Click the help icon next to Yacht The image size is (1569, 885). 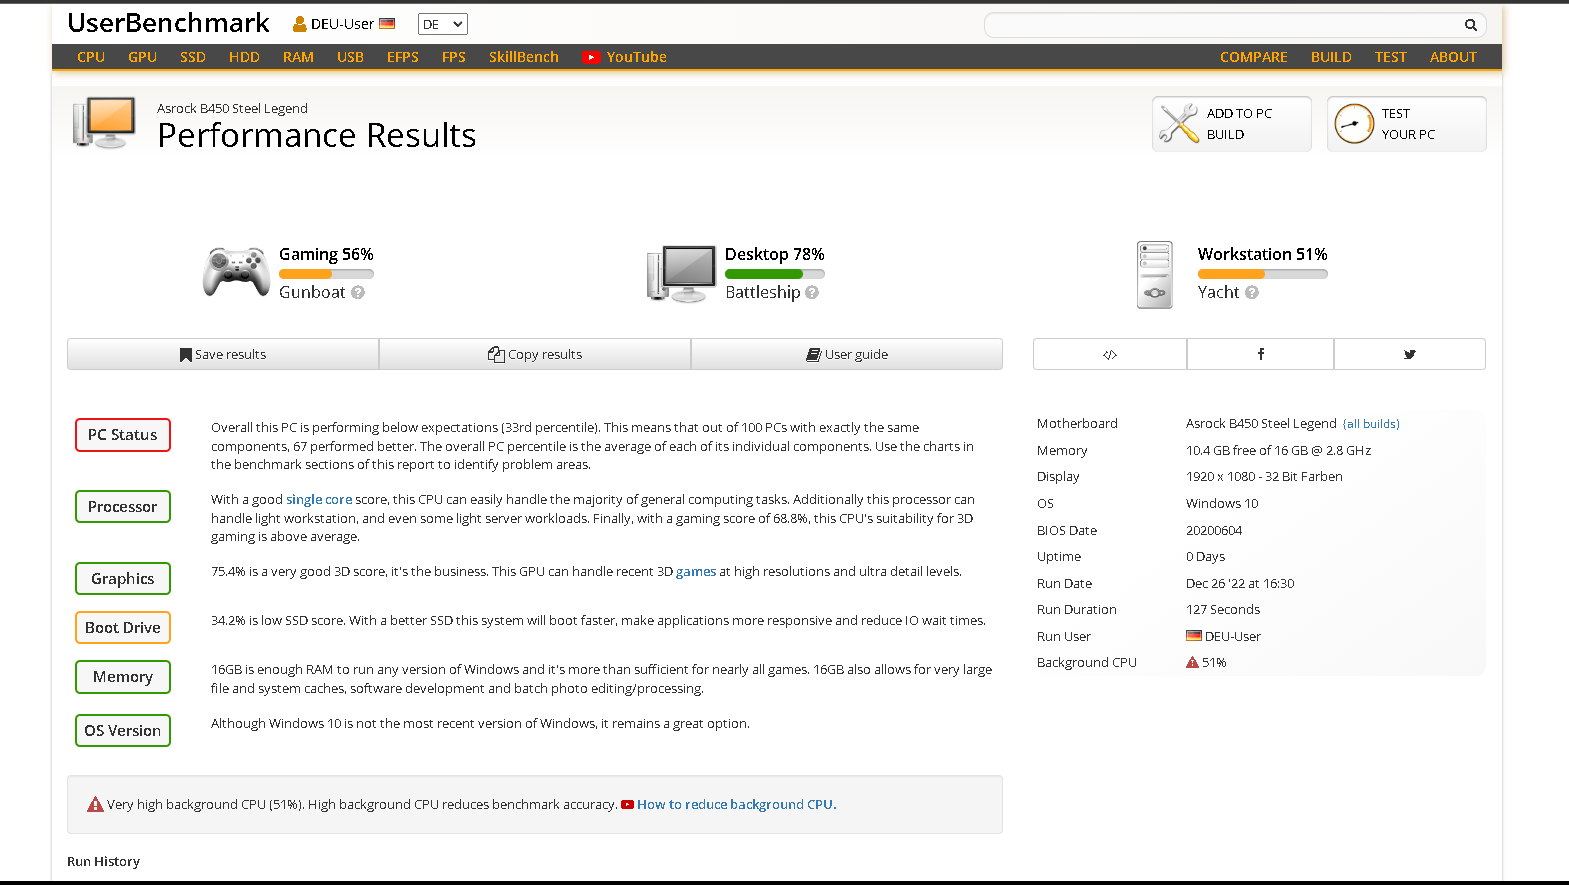(x=1252, y=293)
